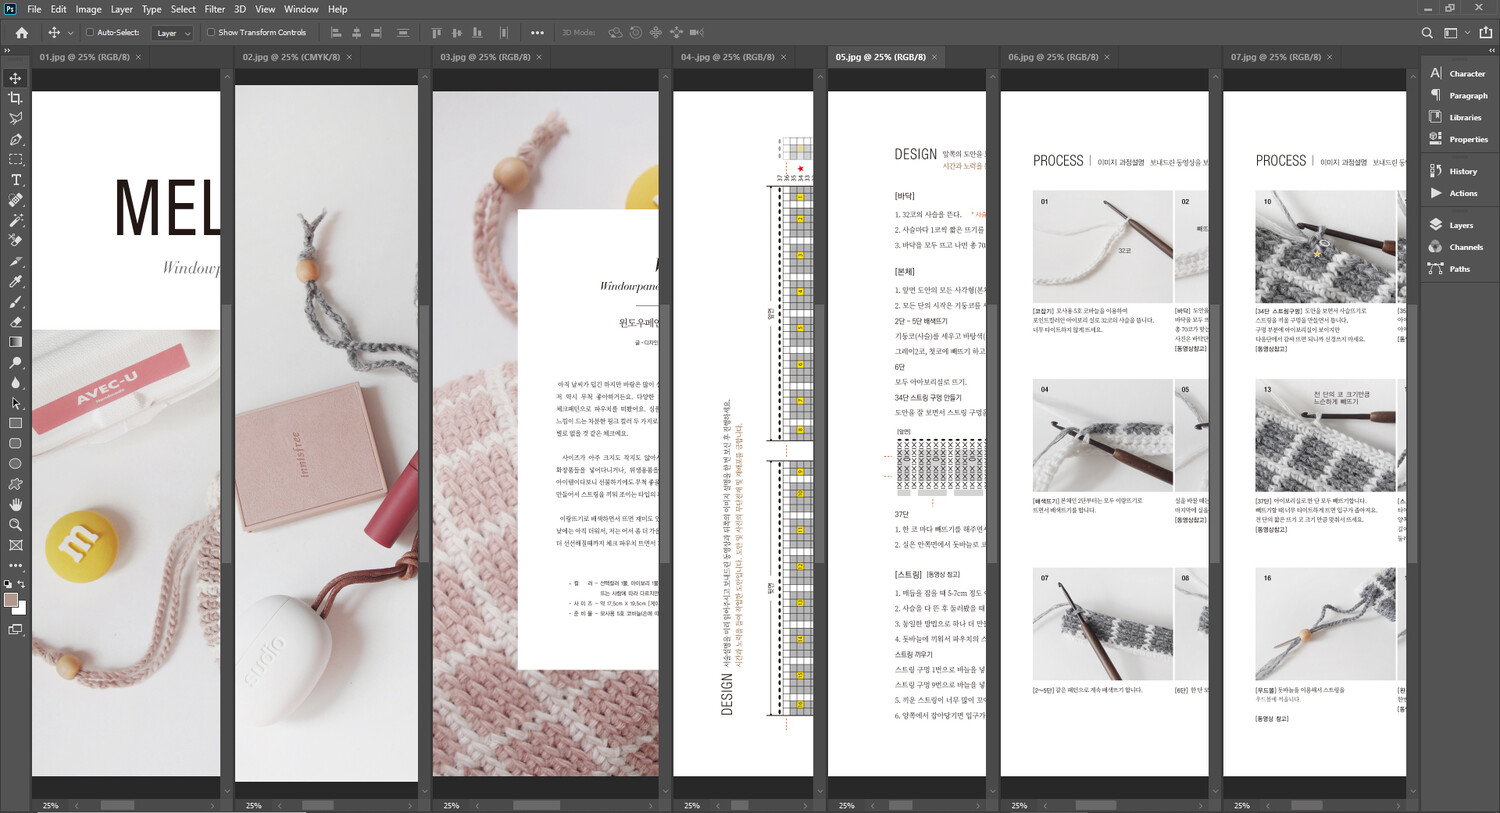The image size is (1500, 813).
Task: Open the Layers panel
Action: click(x=1460, y=225)
